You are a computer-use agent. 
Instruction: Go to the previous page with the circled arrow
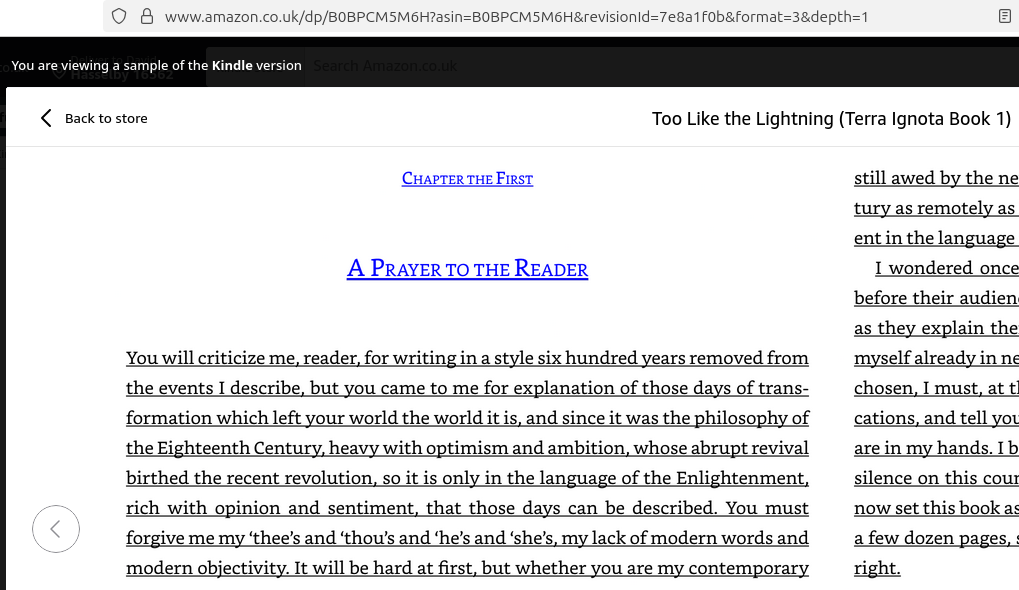point(56,529)
